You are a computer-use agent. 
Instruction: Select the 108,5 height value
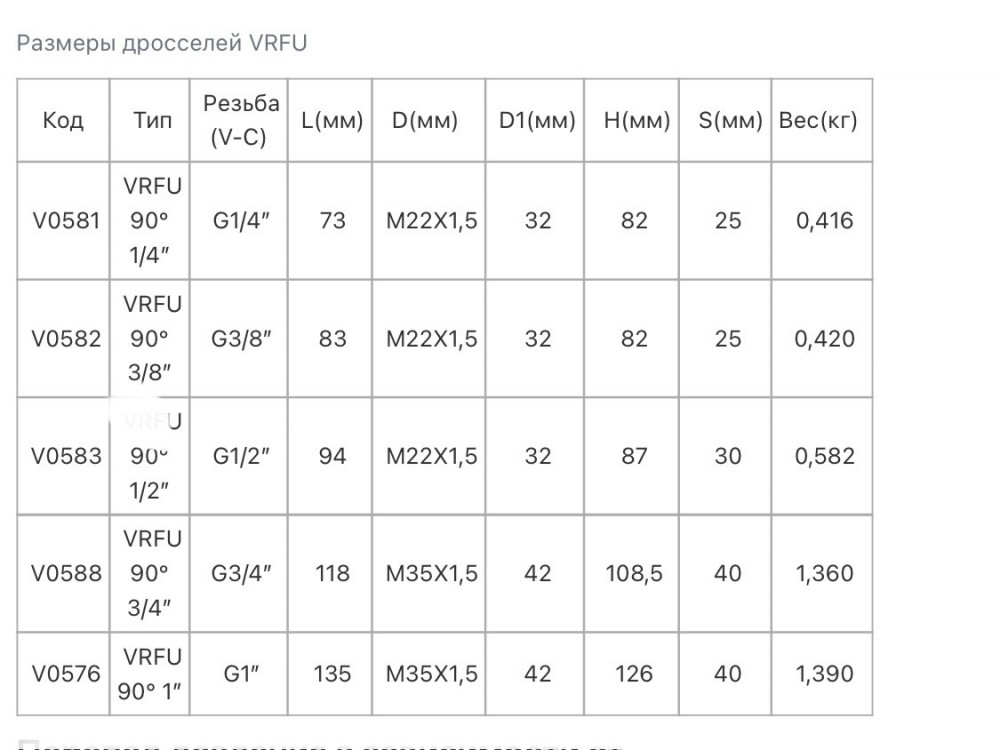(634, 573)
